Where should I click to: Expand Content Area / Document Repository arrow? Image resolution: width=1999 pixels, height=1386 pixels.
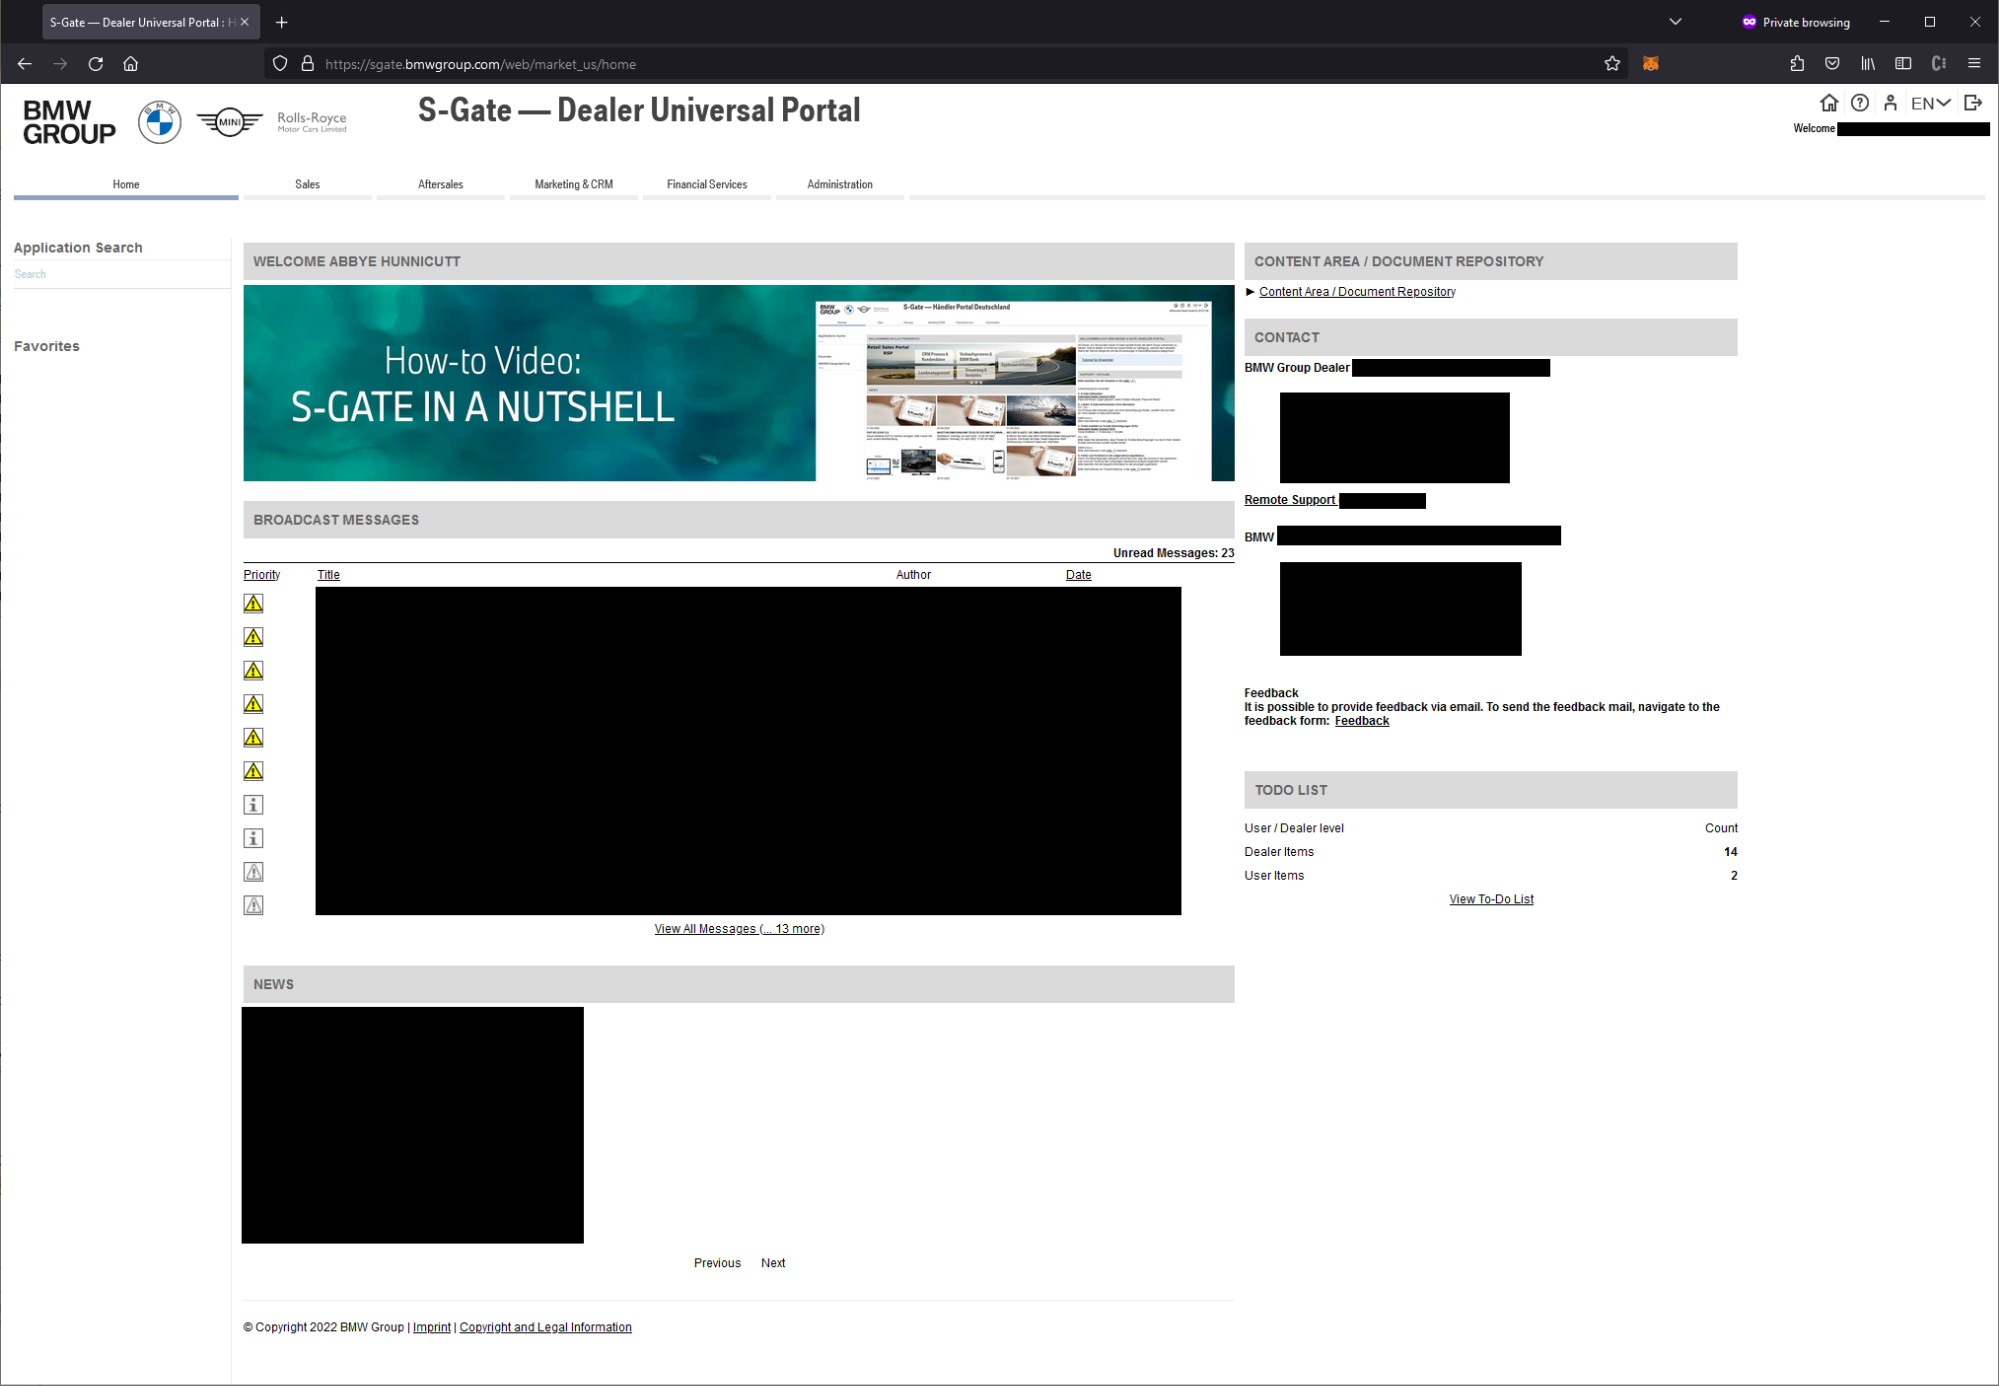tap(1250, 292)
